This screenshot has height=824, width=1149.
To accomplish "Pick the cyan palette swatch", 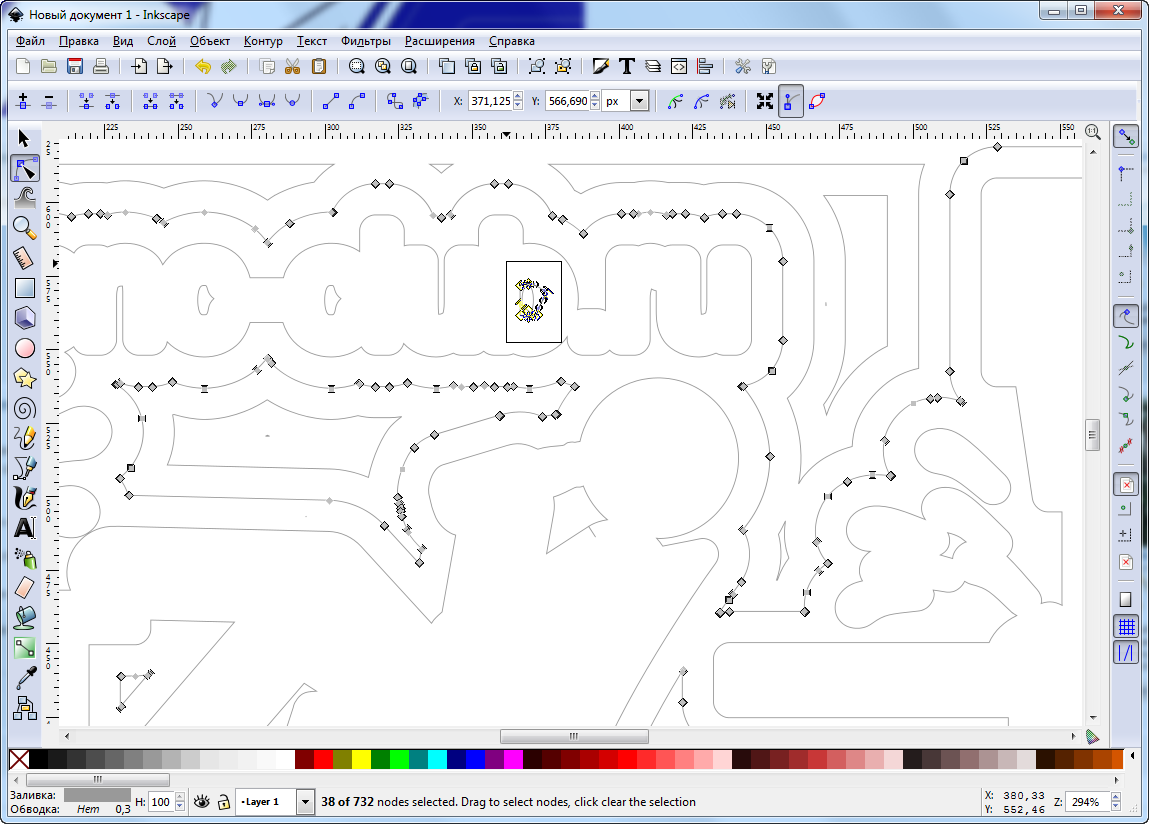I will [x=437, y=759].
